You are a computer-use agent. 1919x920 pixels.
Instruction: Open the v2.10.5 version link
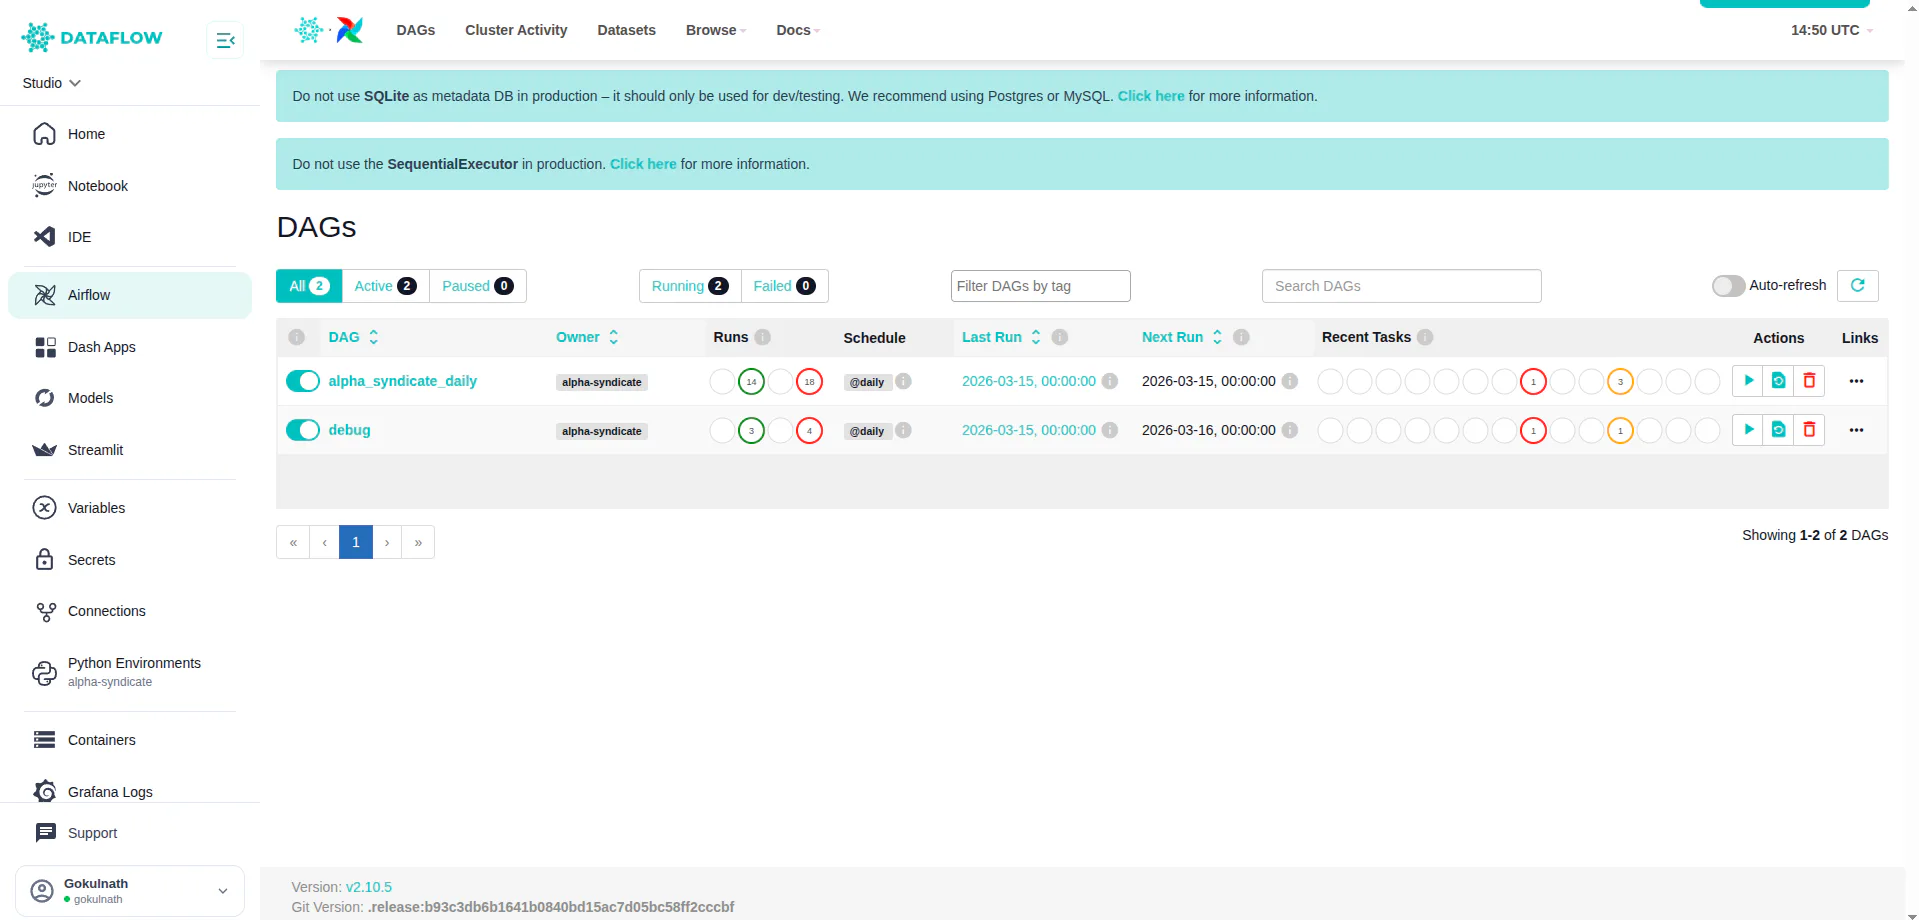[x=369, y=887]
